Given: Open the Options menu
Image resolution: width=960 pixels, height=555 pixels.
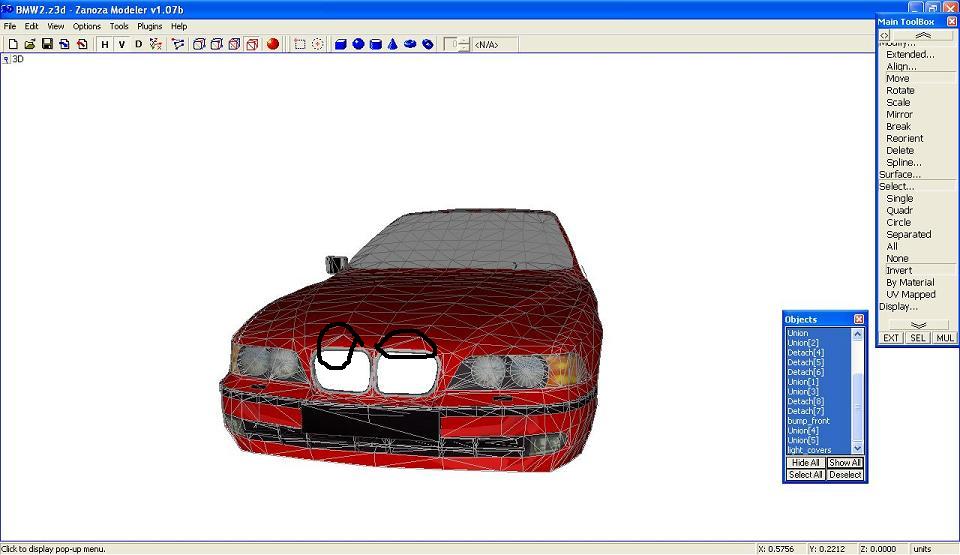Looking at the screenshot, I should (x=87, y=26).
